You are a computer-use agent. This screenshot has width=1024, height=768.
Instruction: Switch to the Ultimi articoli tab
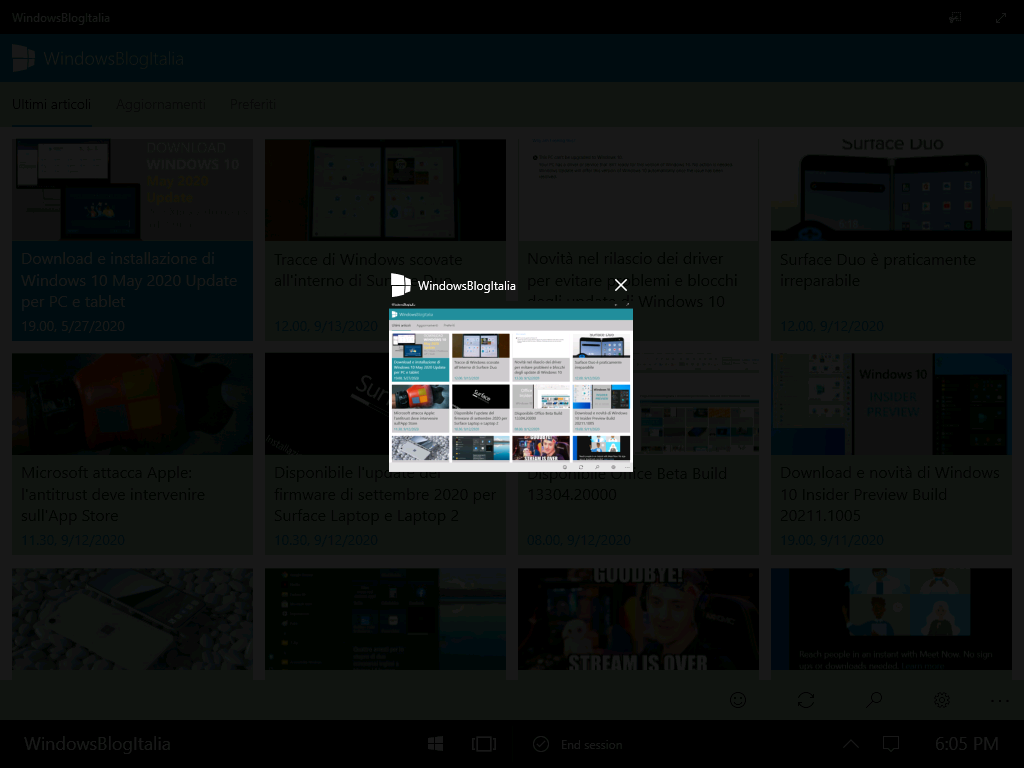click(52, 104)
